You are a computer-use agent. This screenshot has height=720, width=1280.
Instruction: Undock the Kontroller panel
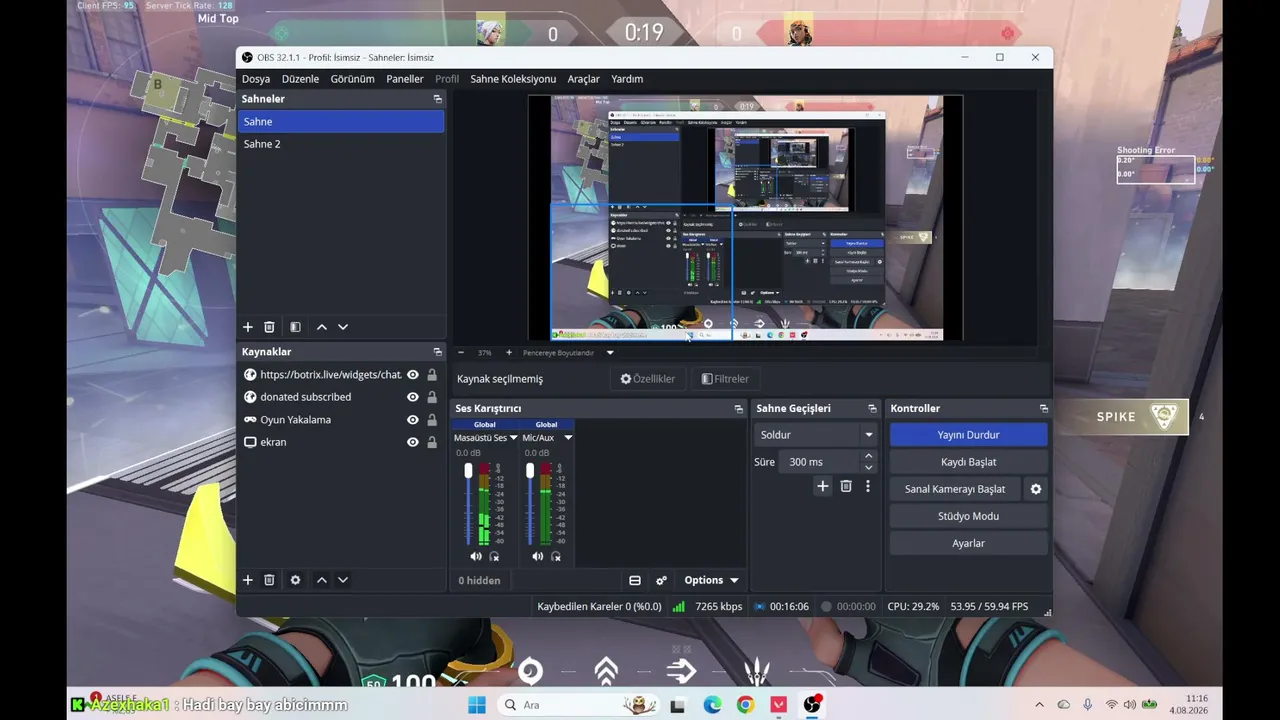(1044, 409)
